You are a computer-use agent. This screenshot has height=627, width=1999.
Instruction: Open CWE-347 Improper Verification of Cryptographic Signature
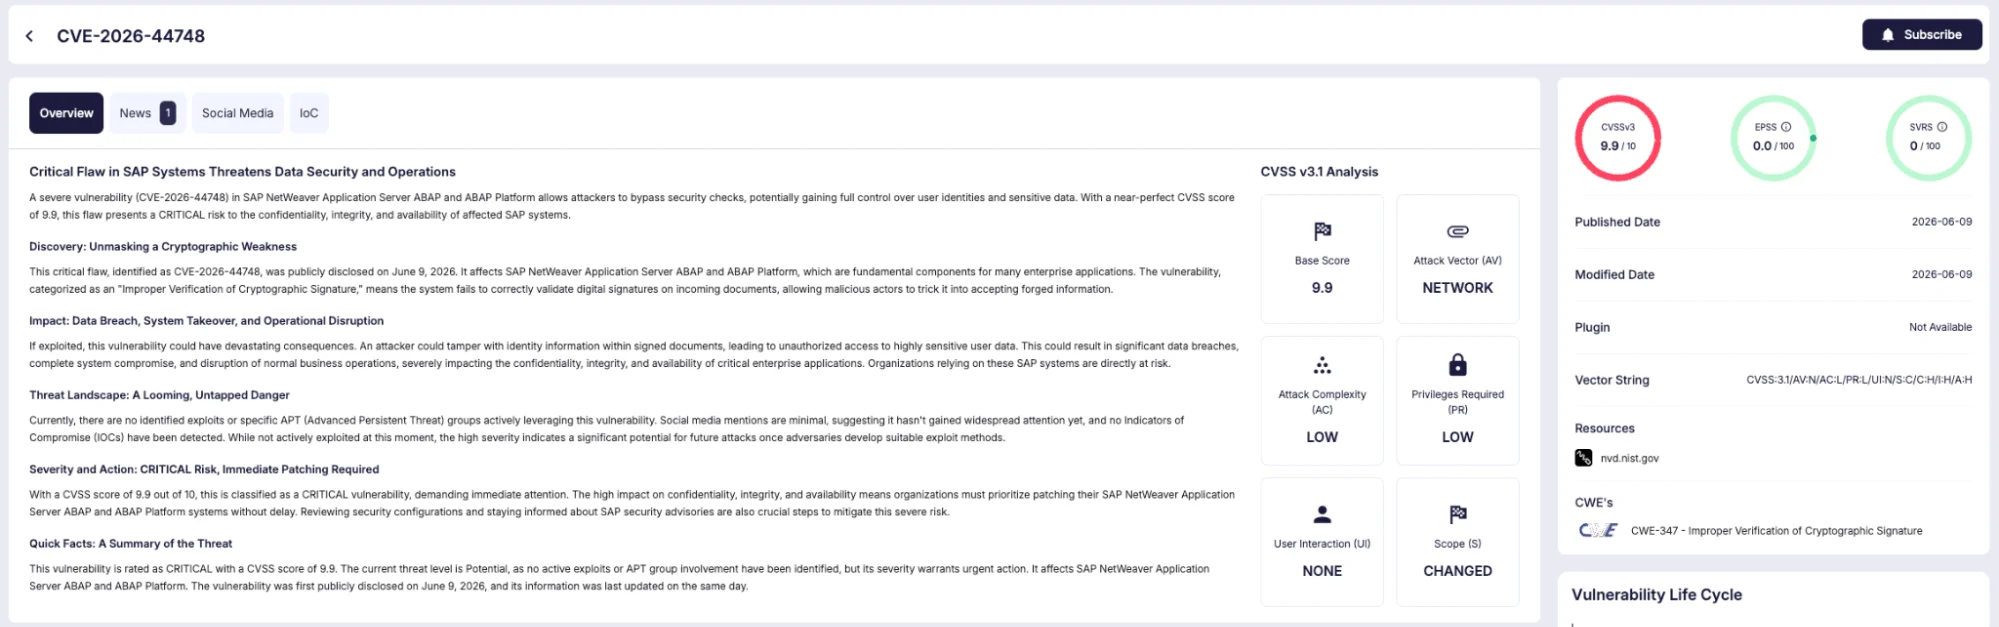click(x=1776, y=531)
